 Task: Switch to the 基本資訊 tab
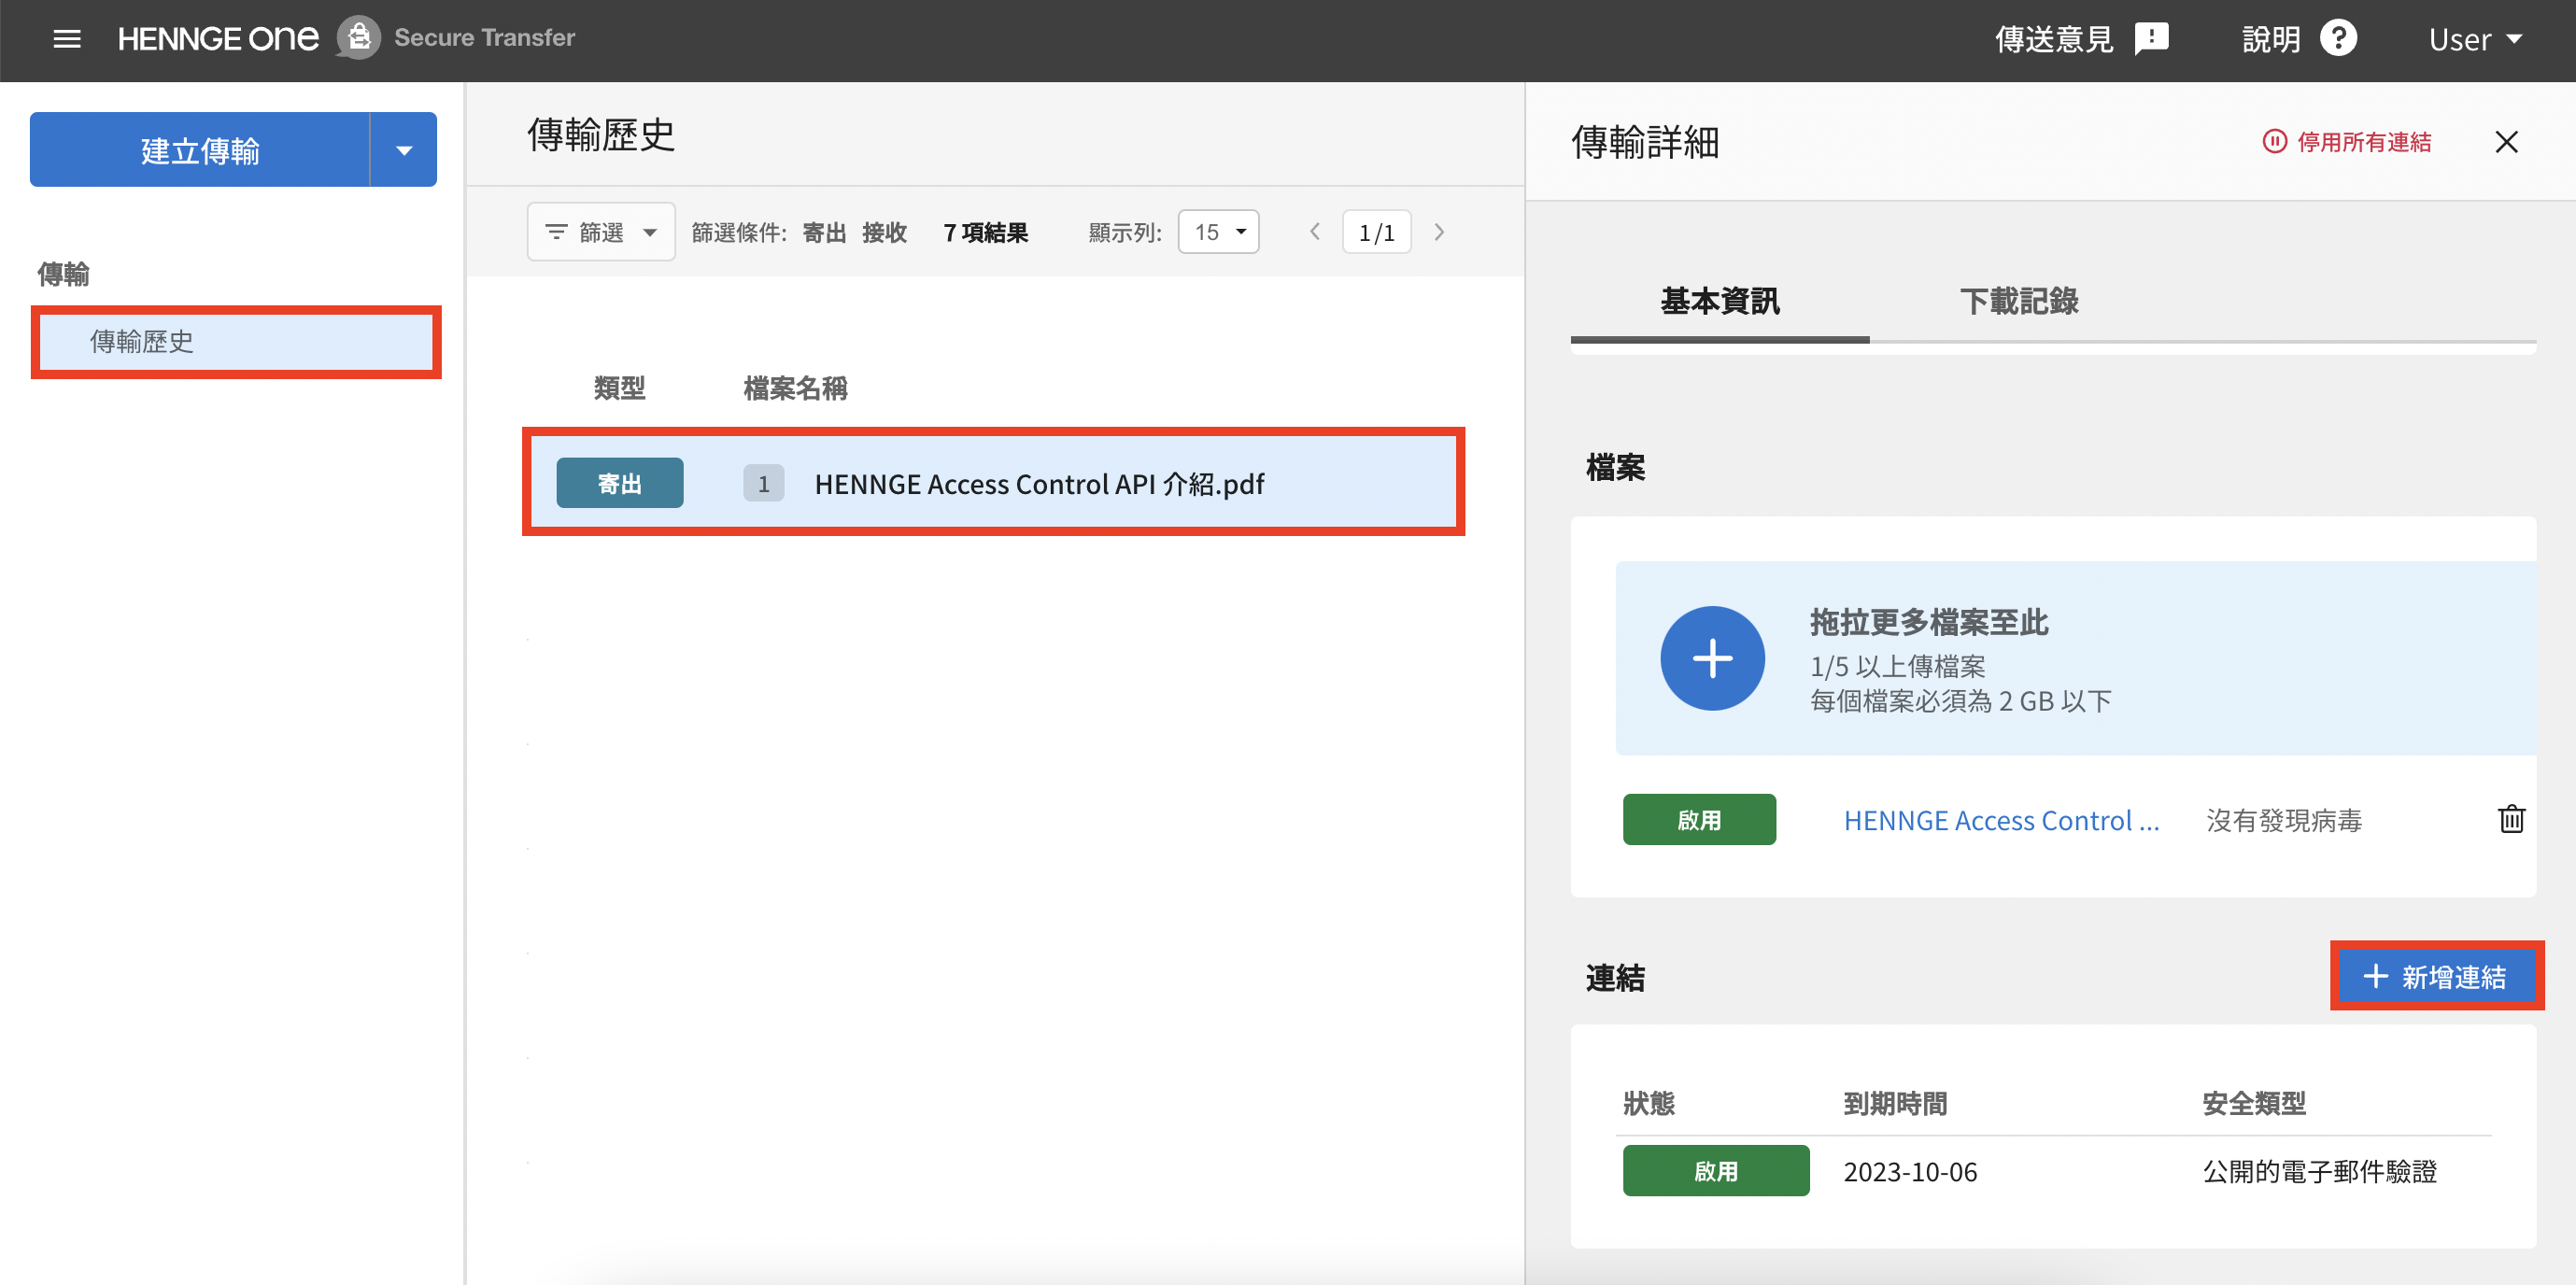point(1720,300)
